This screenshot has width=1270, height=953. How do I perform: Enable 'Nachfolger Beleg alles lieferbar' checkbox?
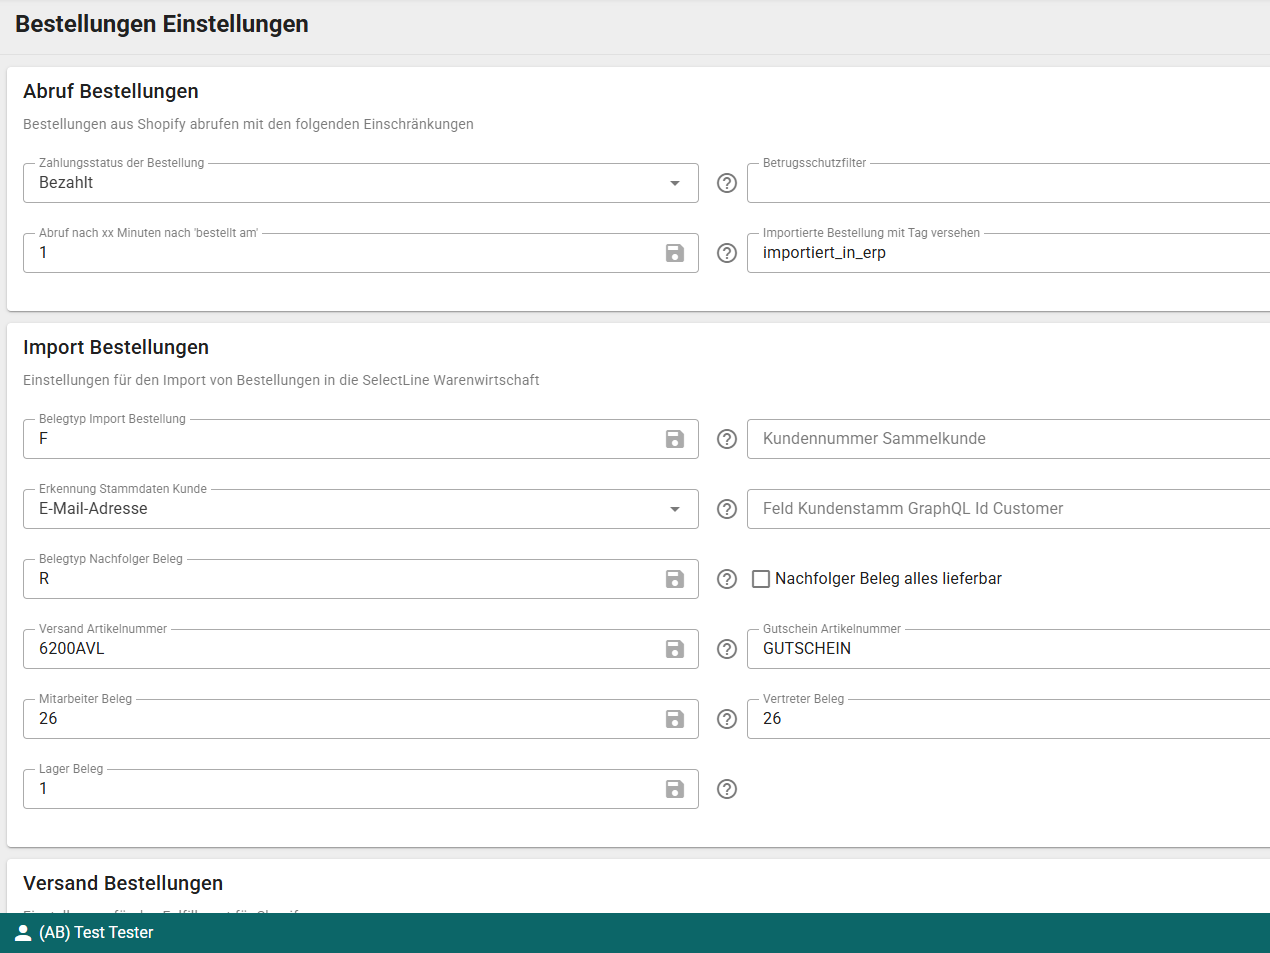761,579
